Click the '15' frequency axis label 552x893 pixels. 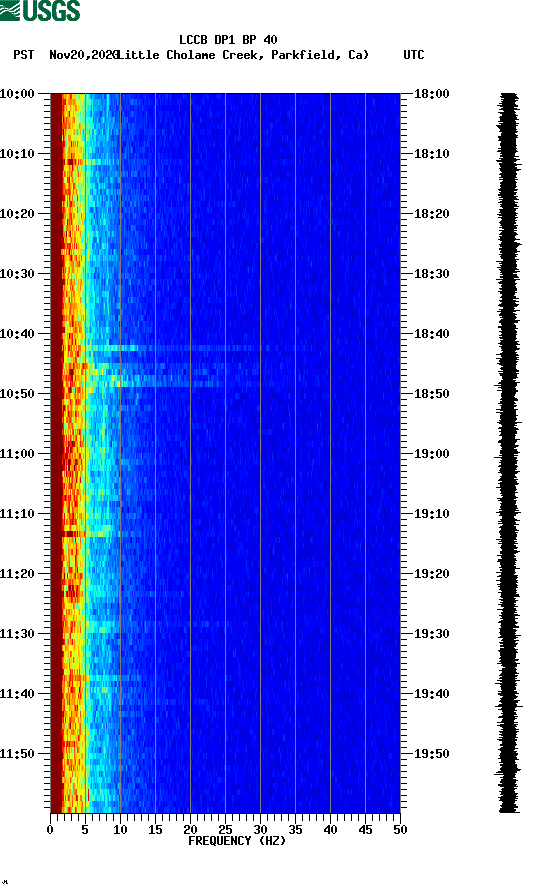(155, 830)
